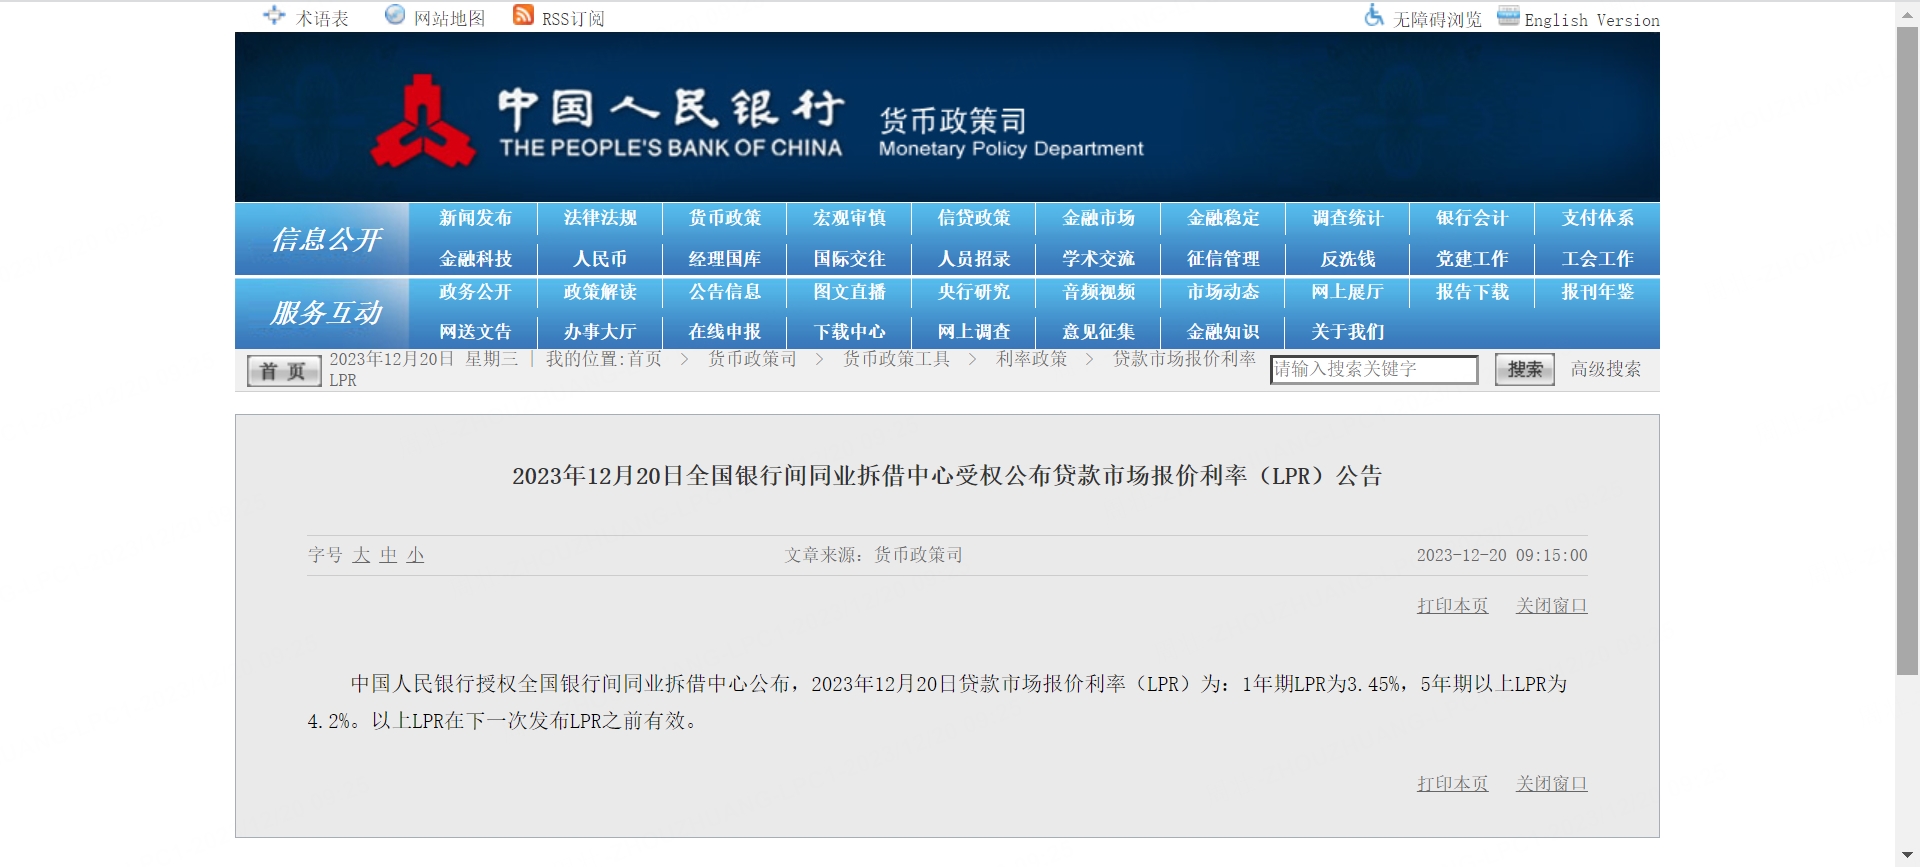The width and height of the screenshot is (1920, 867).
Task: Click the 首页 home button
Action: pos(284,371)
